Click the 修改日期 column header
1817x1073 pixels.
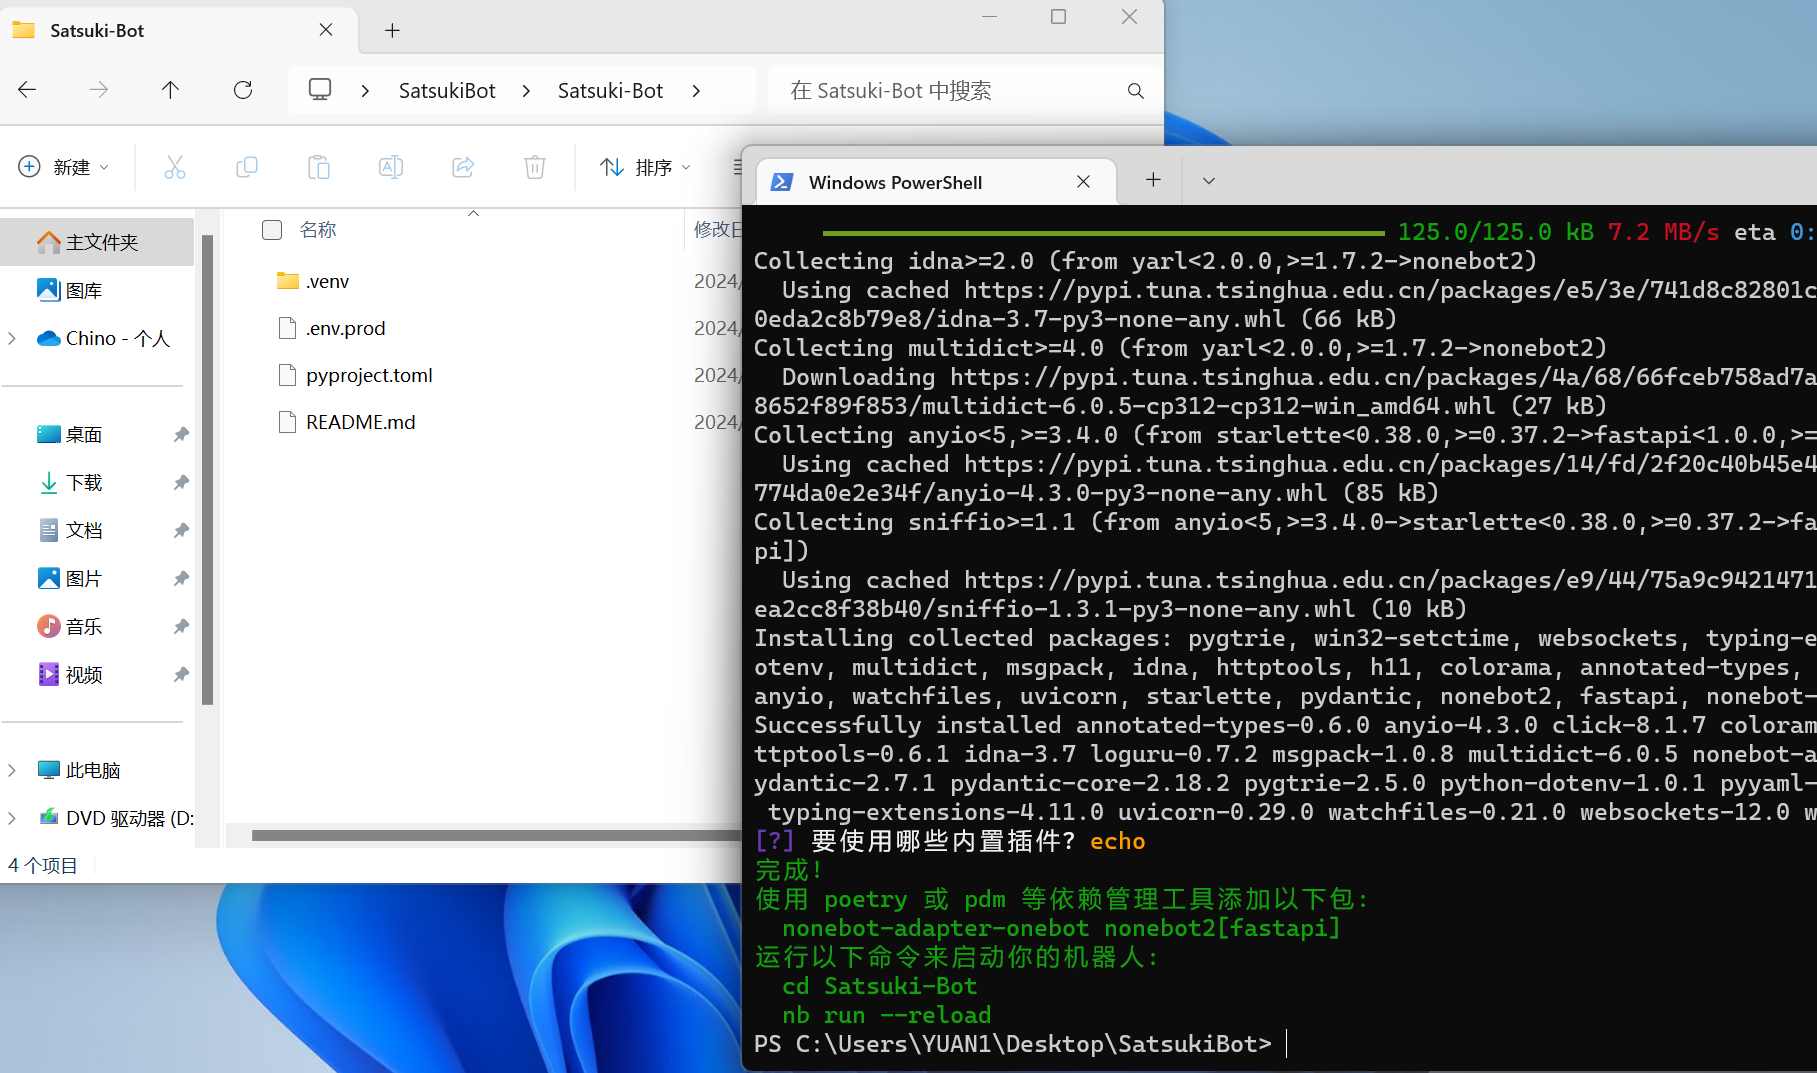718,230
